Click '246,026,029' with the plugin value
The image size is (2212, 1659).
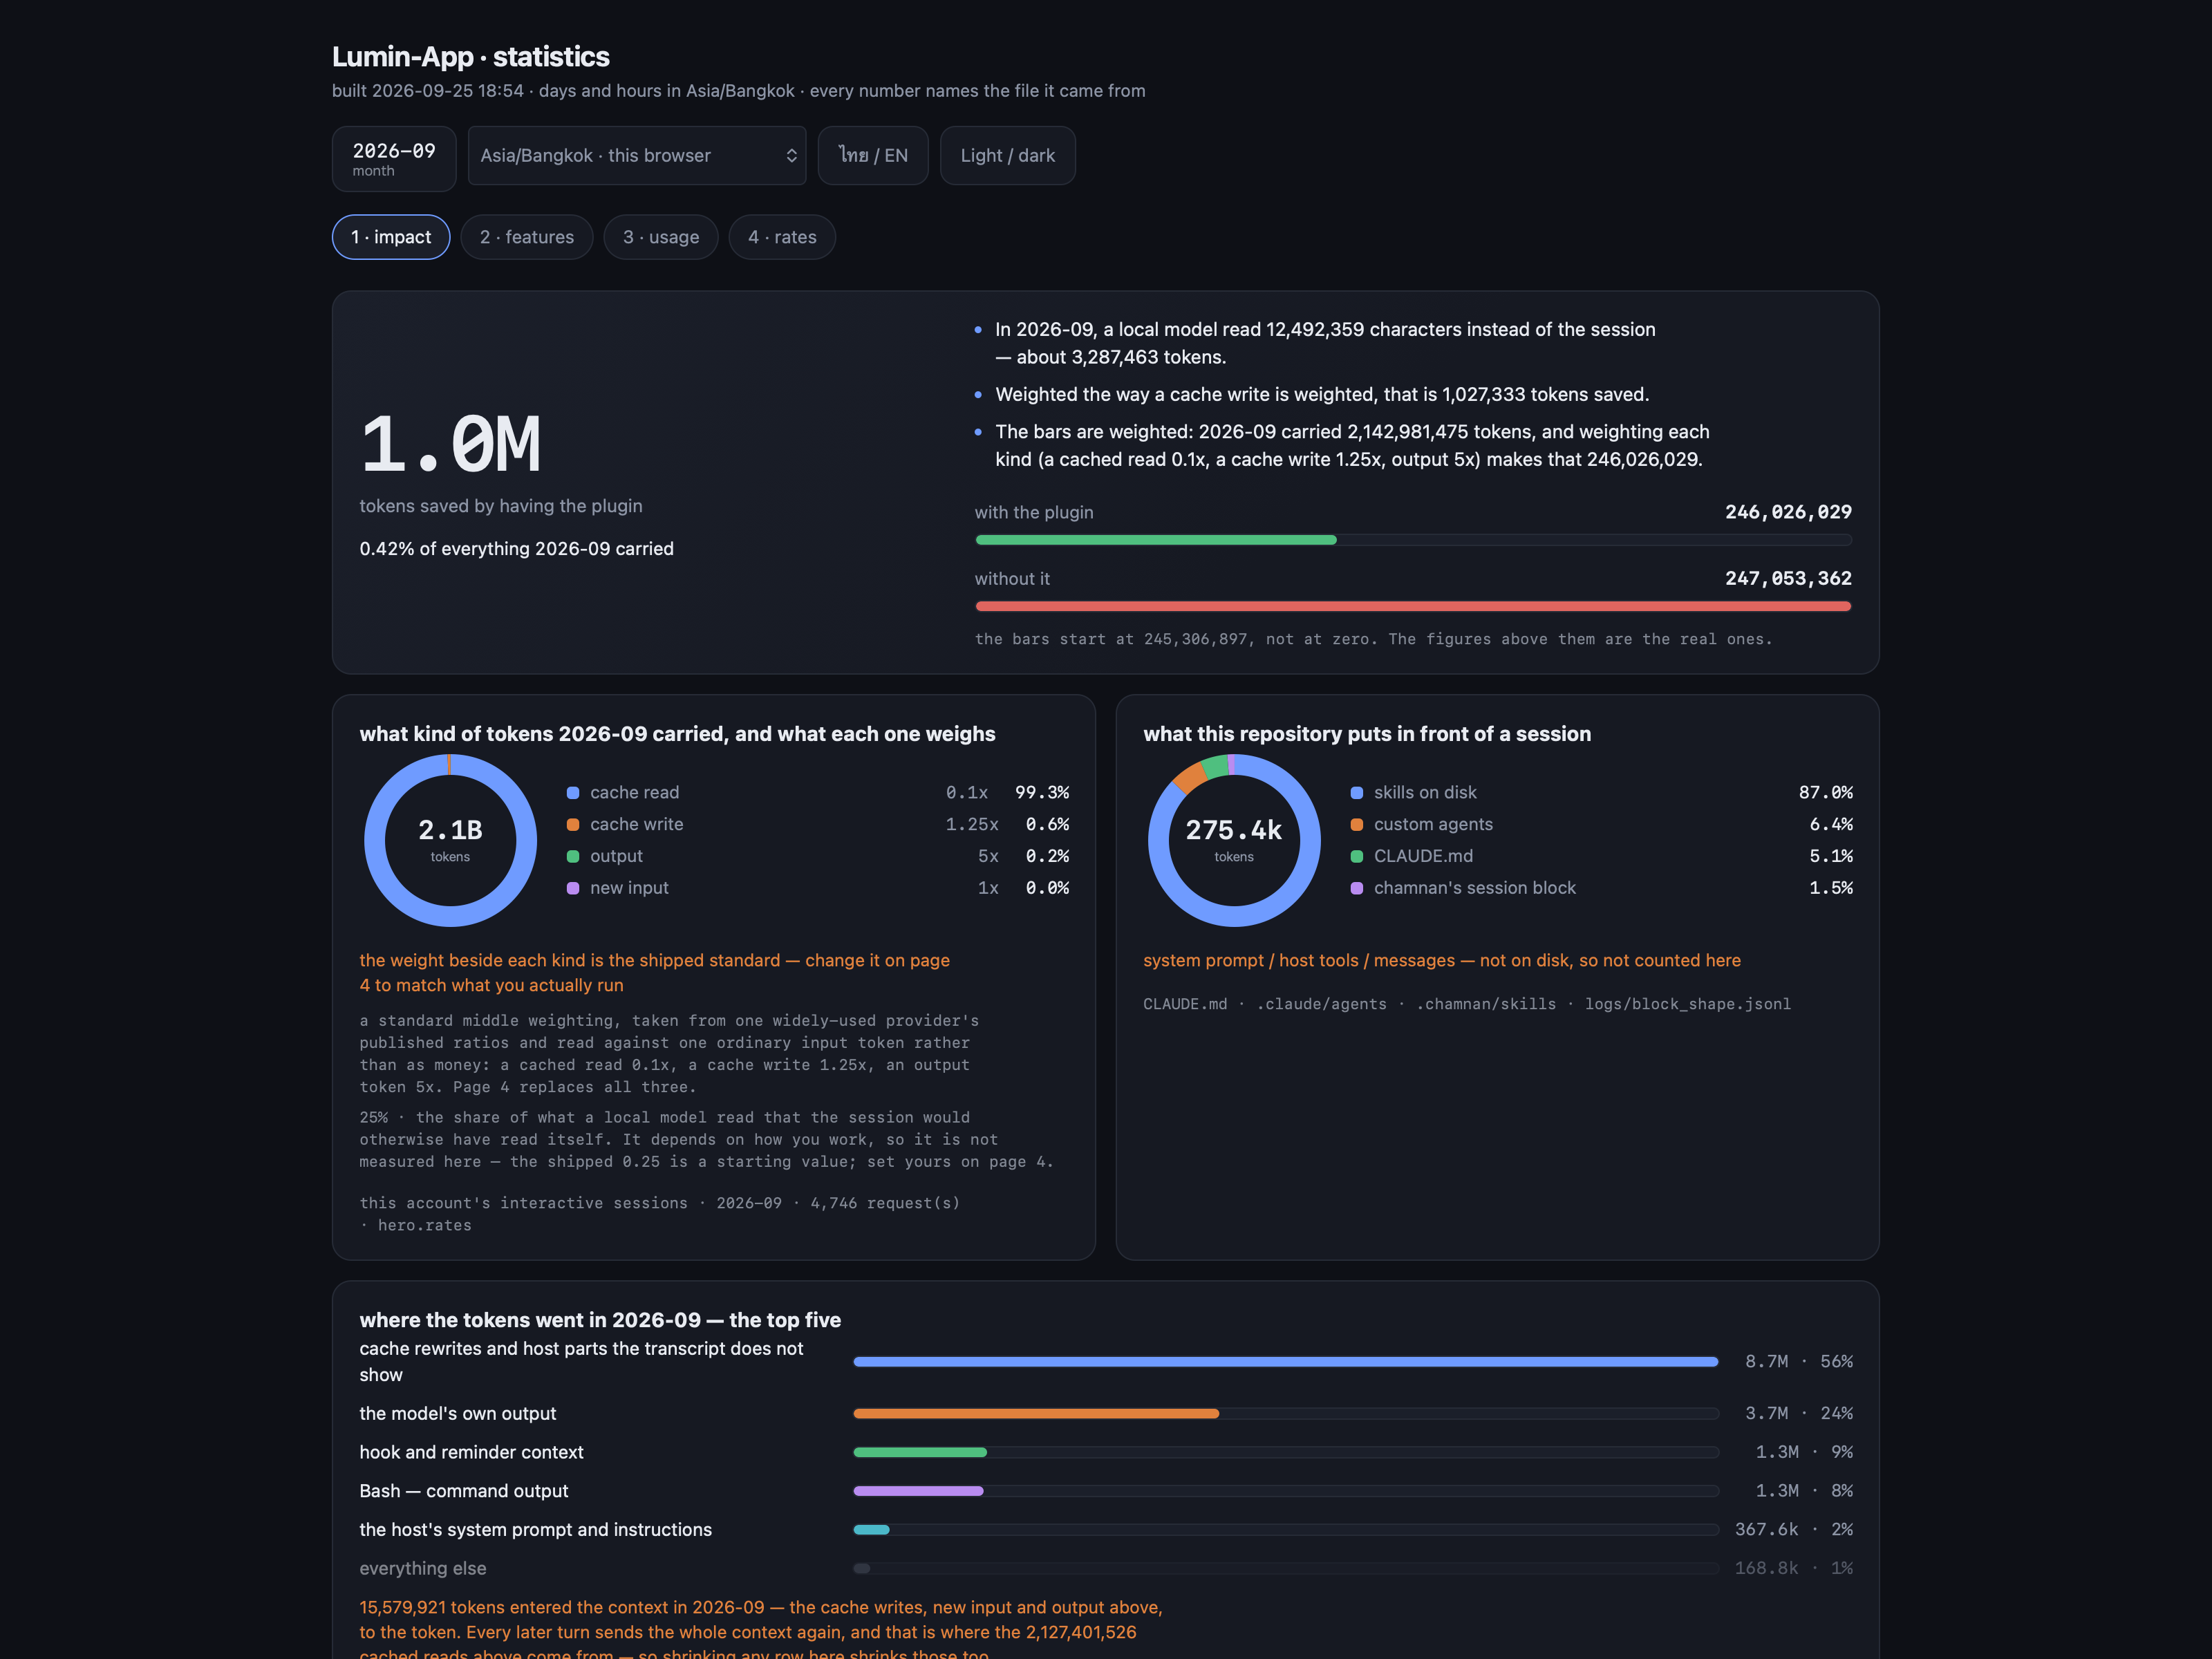pos(1788,512)
